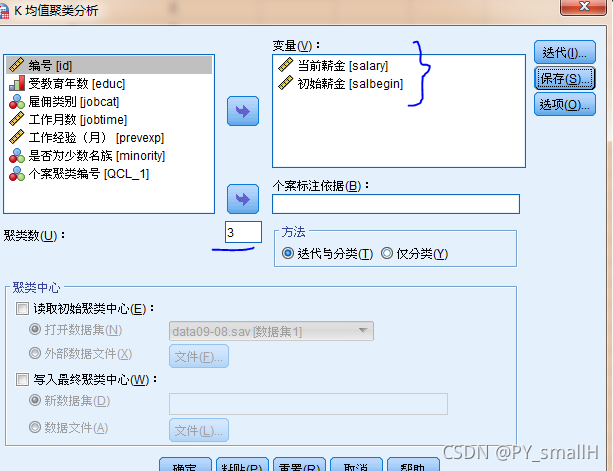613x471 pixels.
Task: Click the 个案标注依据 empty field
Action: 396,204
